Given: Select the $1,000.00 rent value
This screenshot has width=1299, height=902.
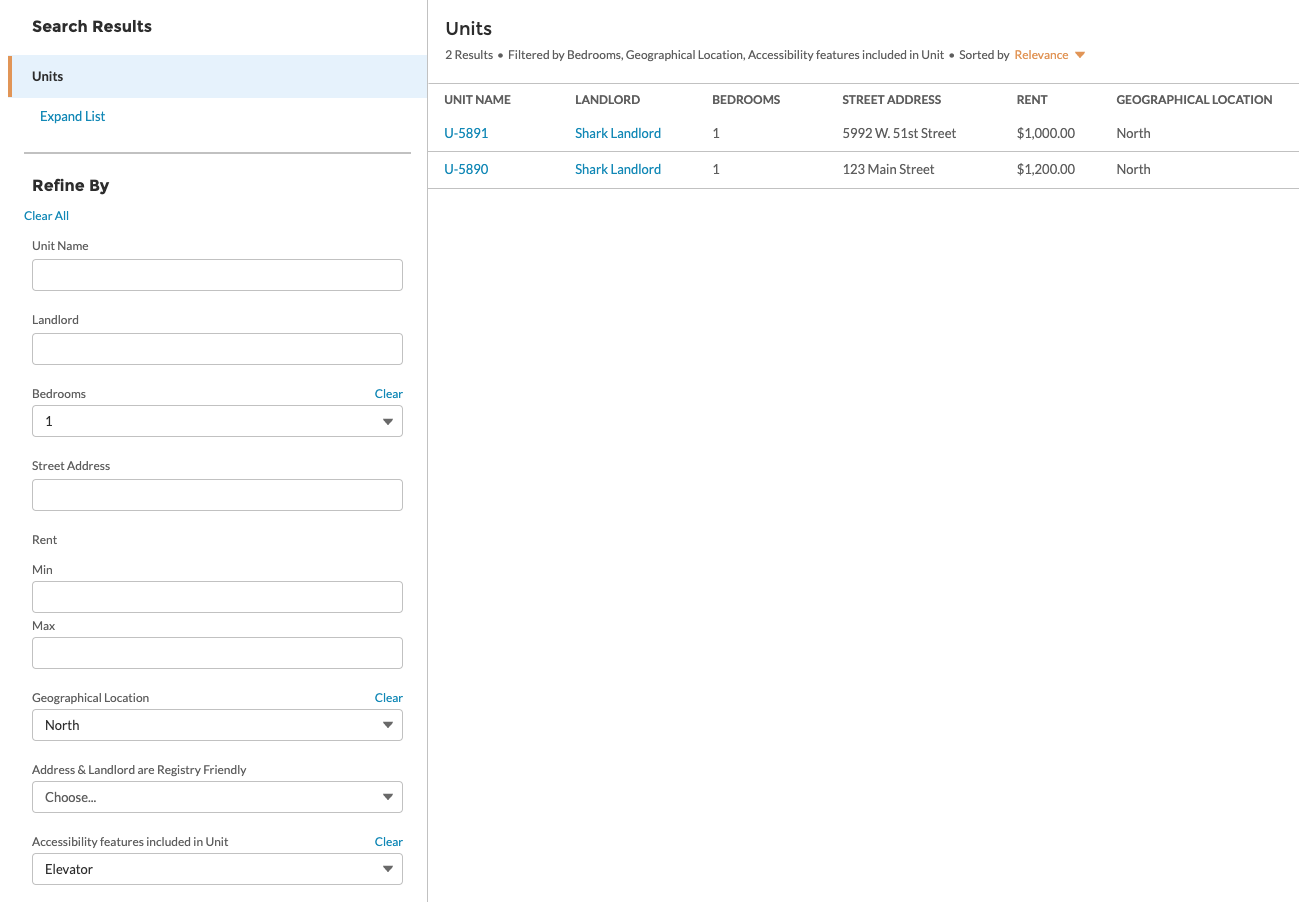Looking at the screenshot, I should coord(1046,133).
